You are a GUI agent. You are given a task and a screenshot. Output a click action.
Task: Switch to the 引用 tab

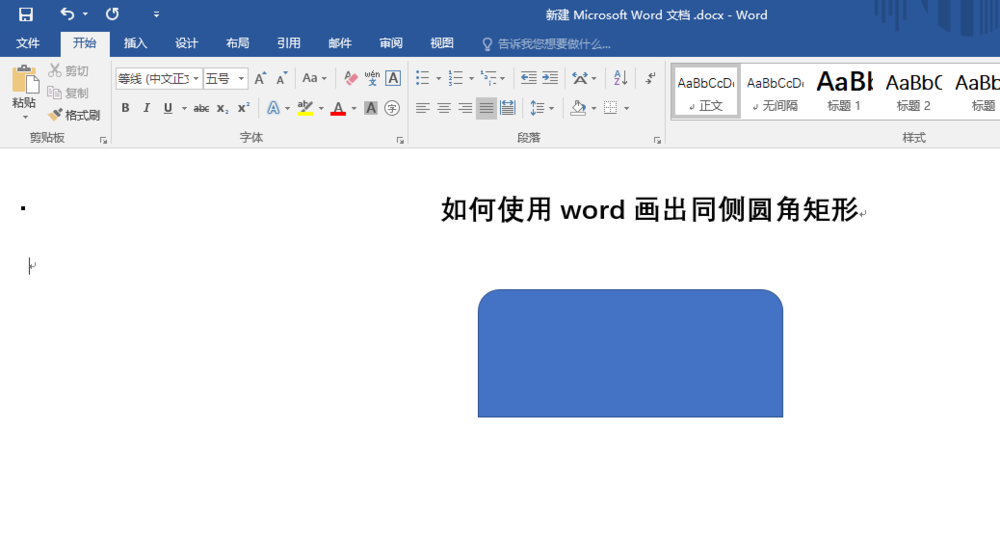288,43
